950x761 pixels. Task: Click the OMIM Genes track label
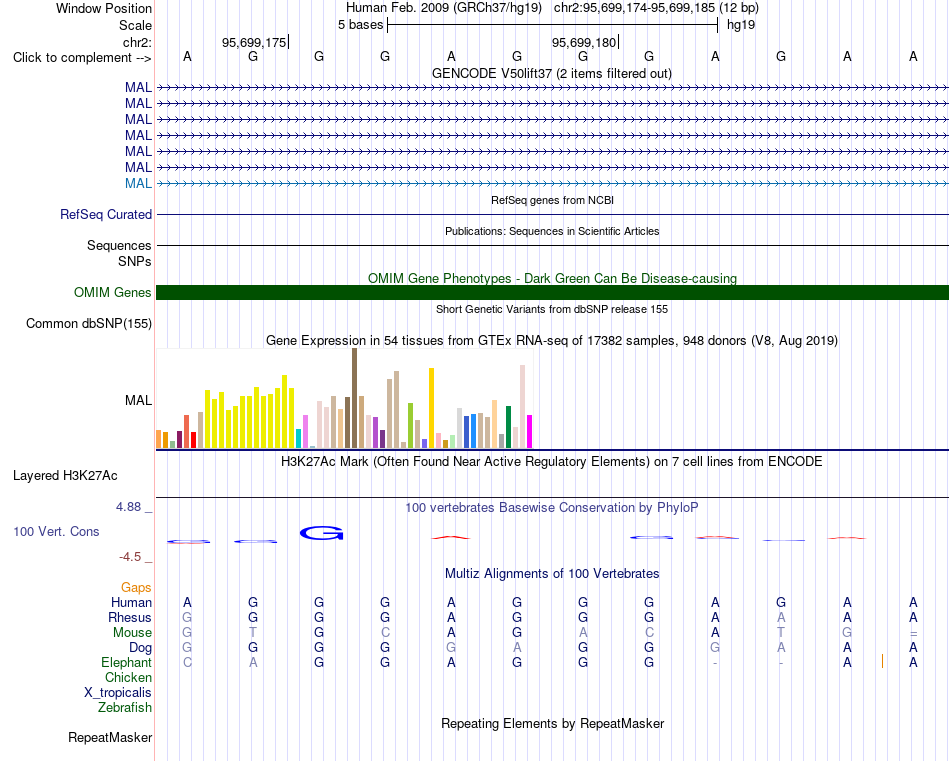pos(113,293)
